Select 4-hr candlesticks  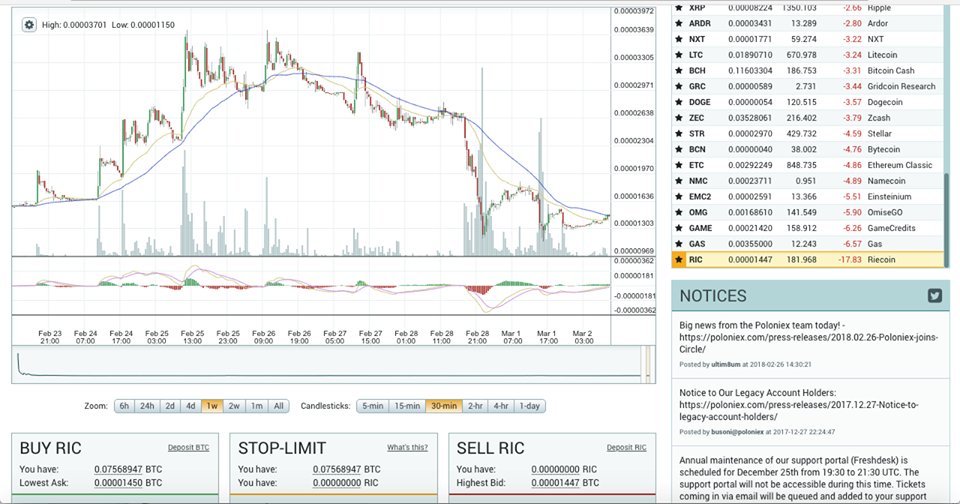click(501, 406)
